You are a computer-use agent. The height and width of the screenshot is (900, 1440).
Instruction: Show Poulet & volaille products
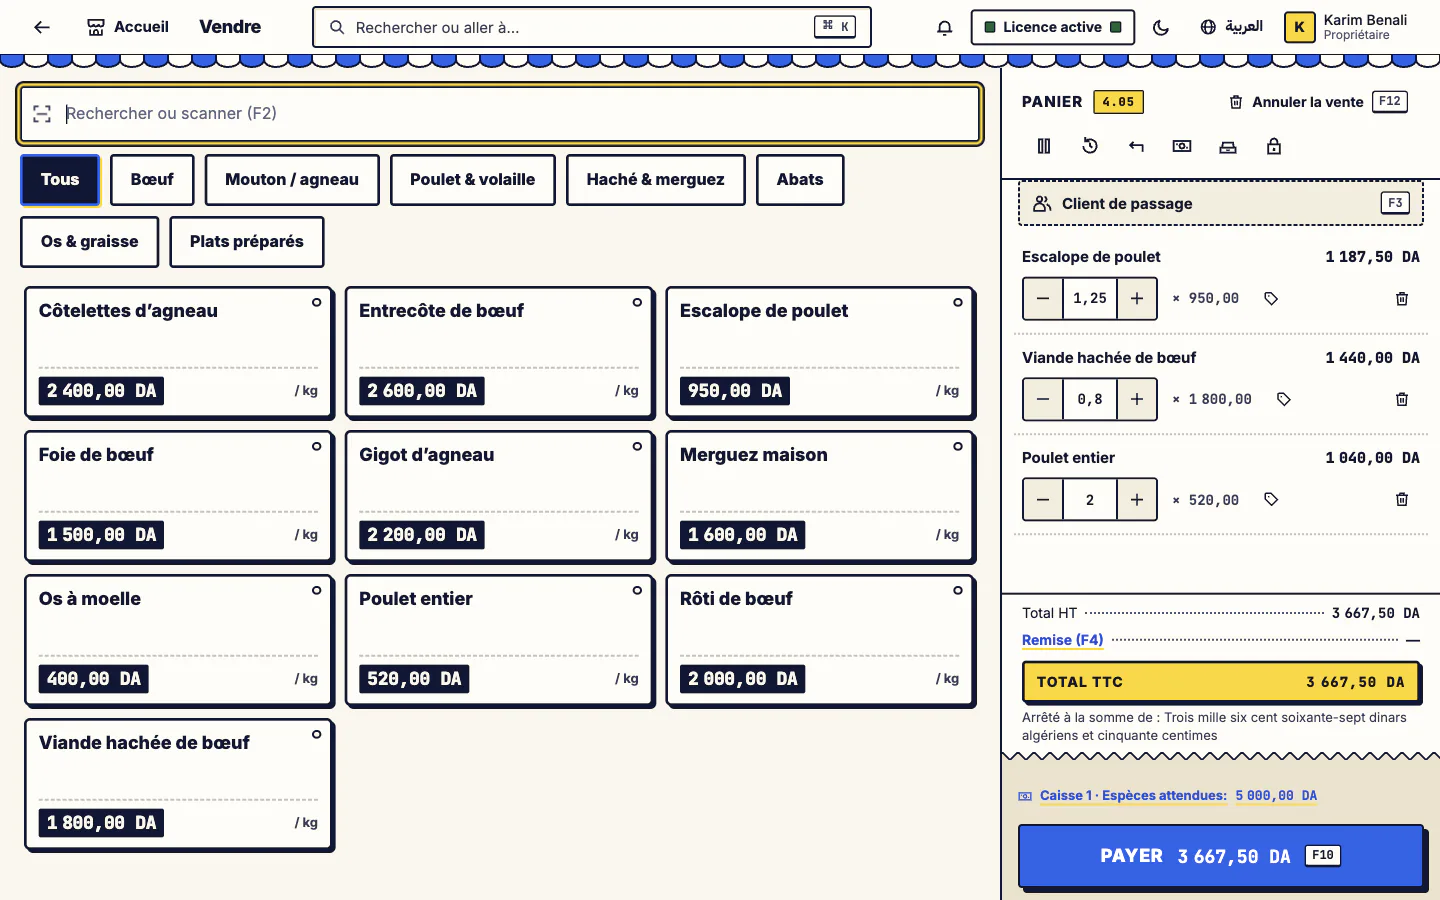point(472,180)
